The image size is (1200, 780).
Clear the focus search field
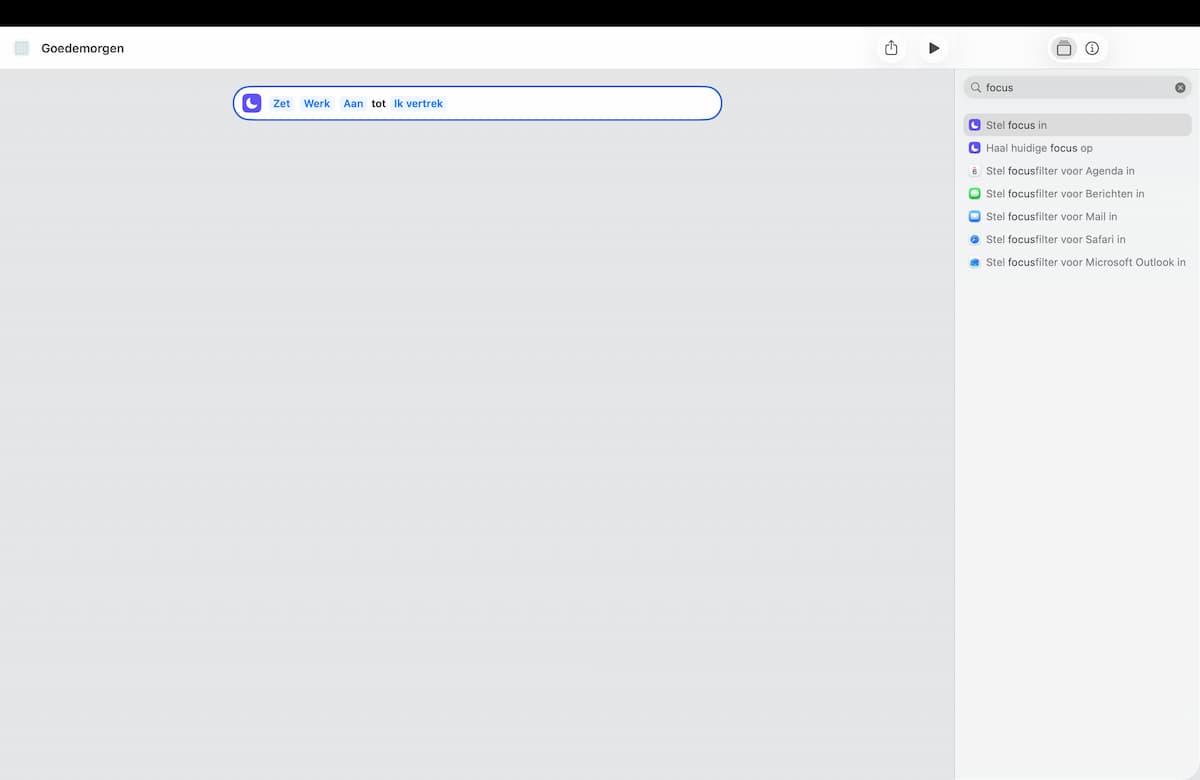tap(1180, 88)
